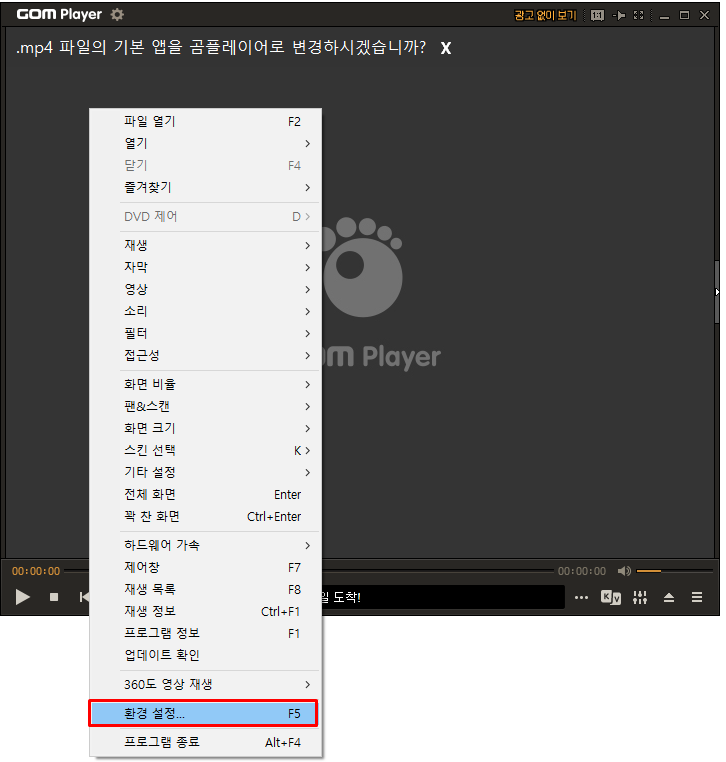
Task: Expand the 영상 submenu
Action: 205,290
